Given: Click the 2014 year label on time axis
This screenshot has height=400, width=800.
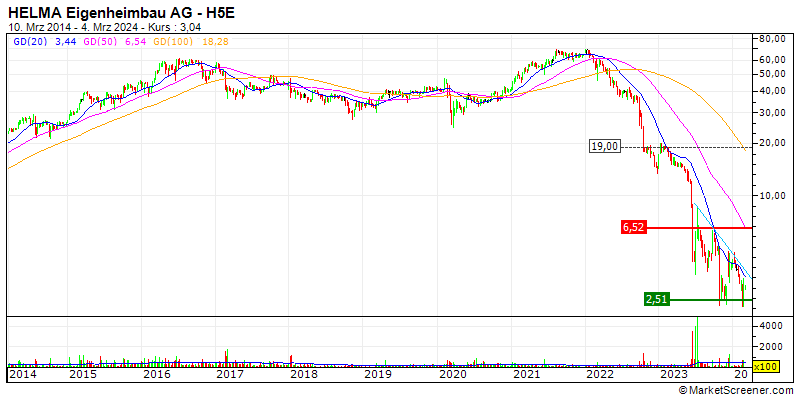Looking at the screenshot, I should pyautogui.click(x=22, y=375).
